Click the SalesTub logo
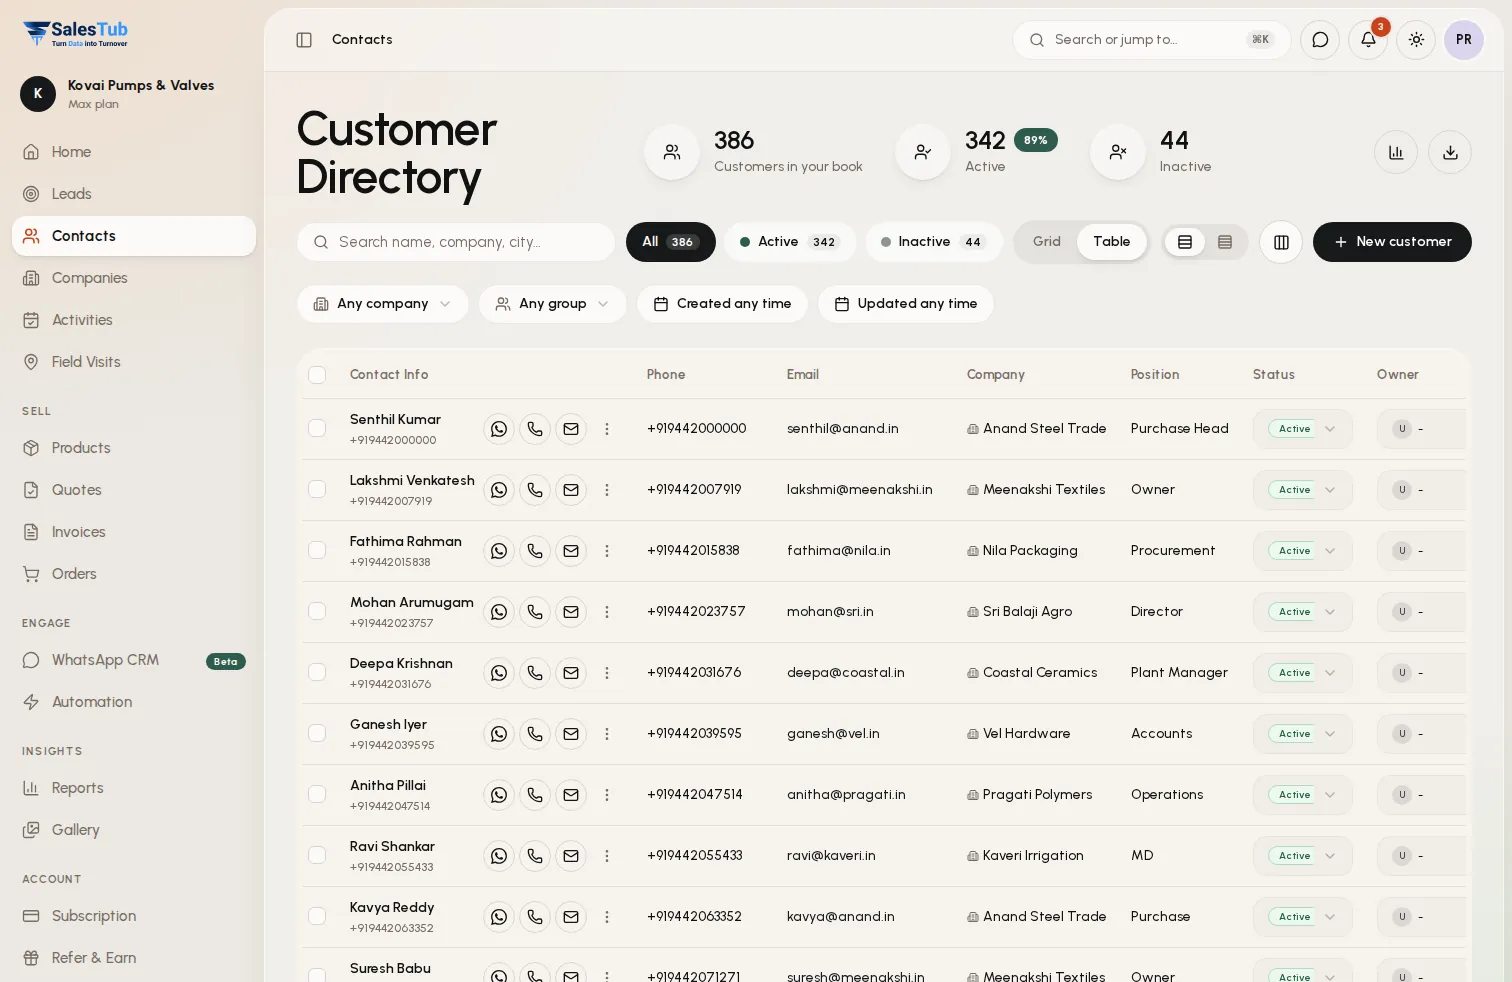The image size is (1512, 982). click(x=76, y=34)
